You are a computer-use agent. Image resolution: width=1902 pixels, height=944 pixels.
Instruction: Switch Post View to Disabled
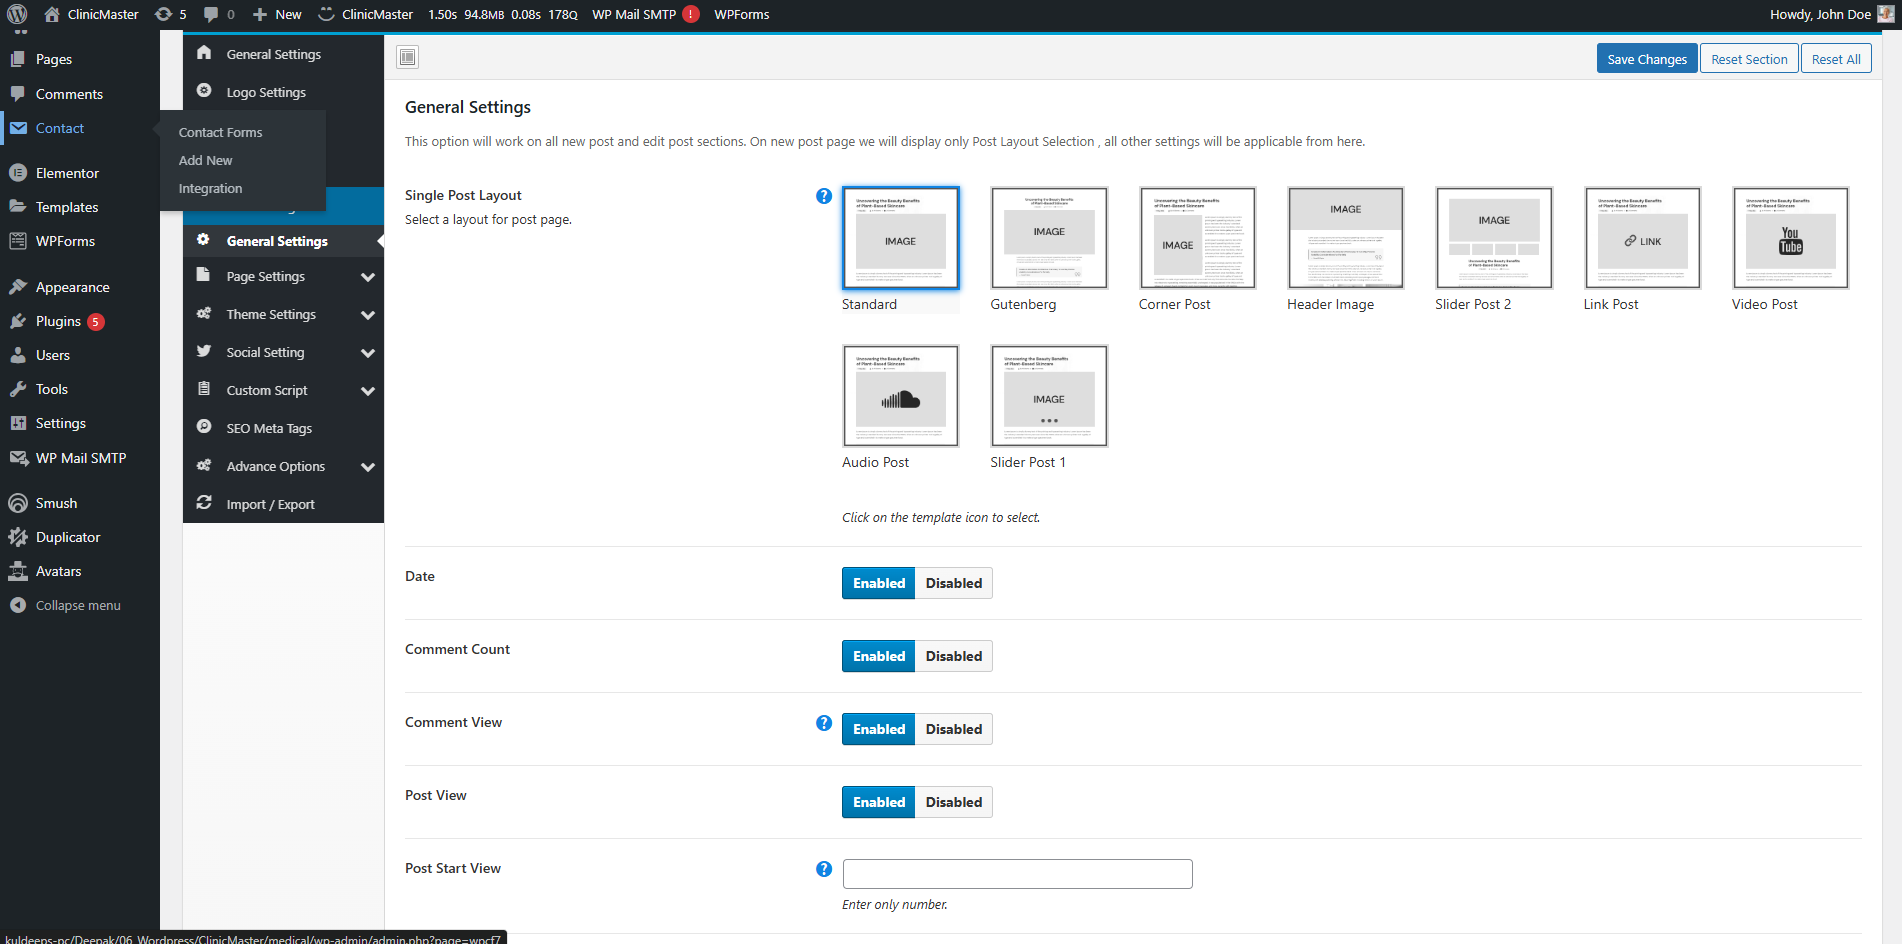tap(953, 802)
